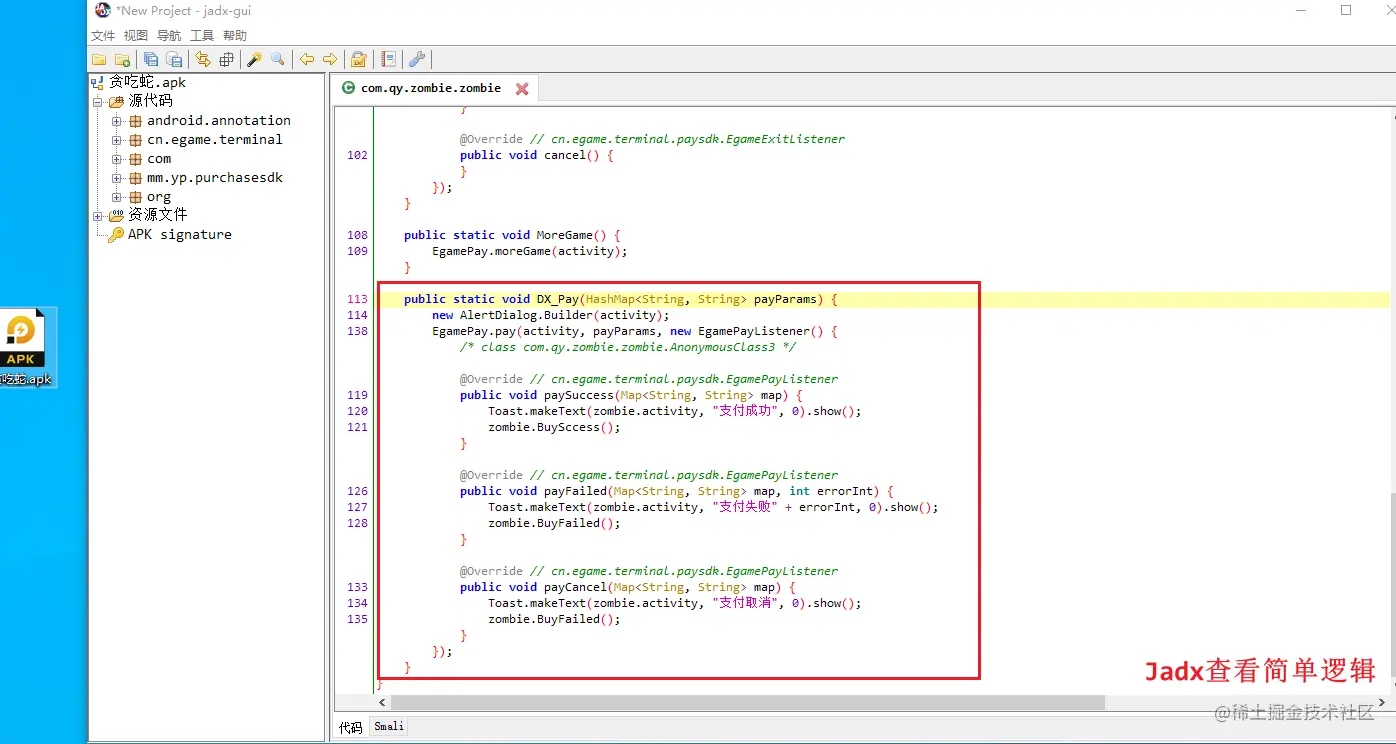1396x744 pixels.
Task: Expand the mm.yp.purchasesdk package
Action: [x=117, y=177]
